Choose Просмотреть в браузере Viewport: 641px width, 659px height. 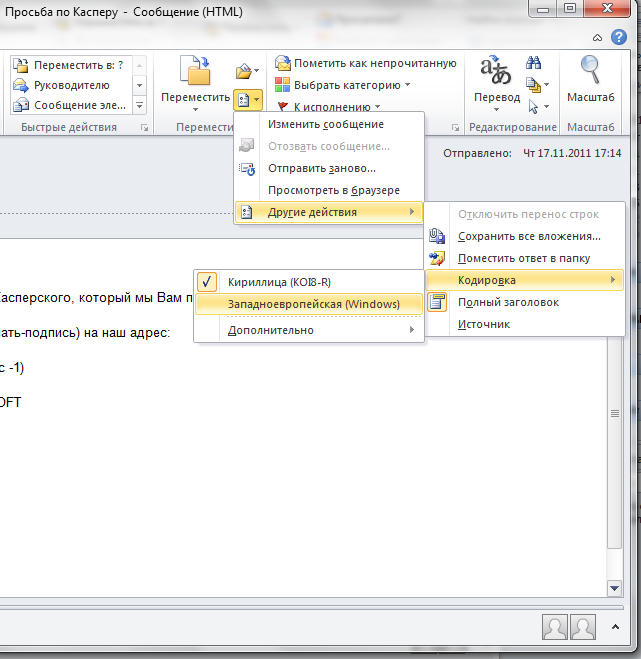[333, 190]
